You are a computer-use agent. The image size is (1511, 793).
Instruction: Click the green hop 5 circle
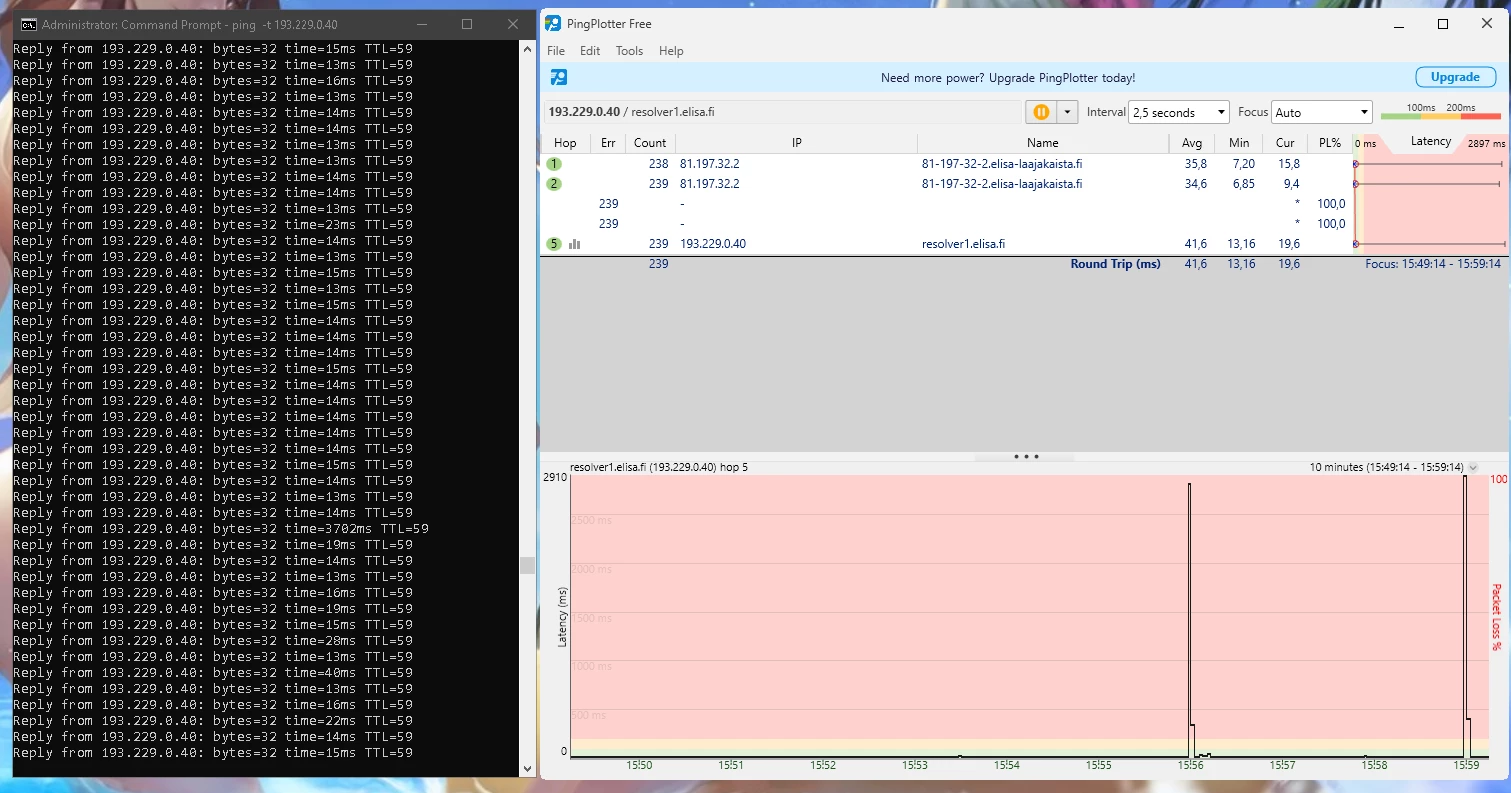(x=554, y=244)
